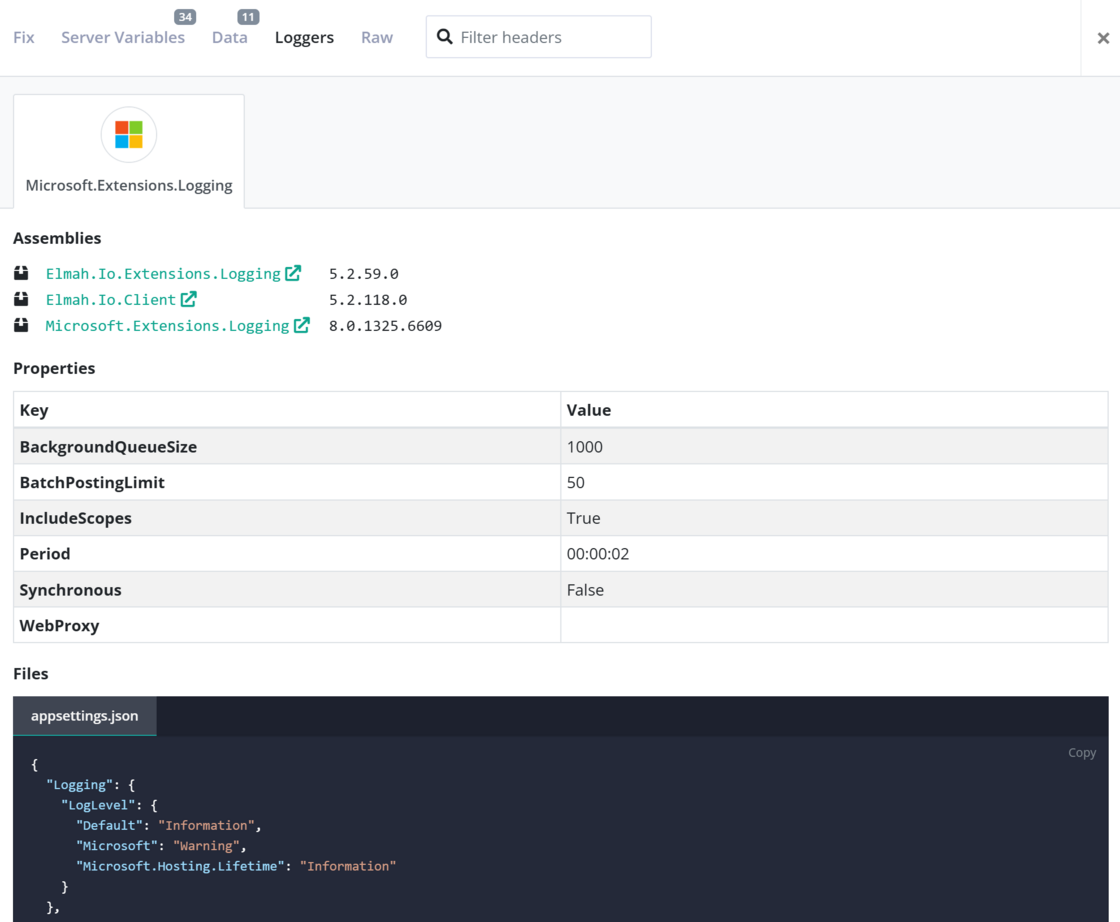Open the Data tab

(229, 37)
